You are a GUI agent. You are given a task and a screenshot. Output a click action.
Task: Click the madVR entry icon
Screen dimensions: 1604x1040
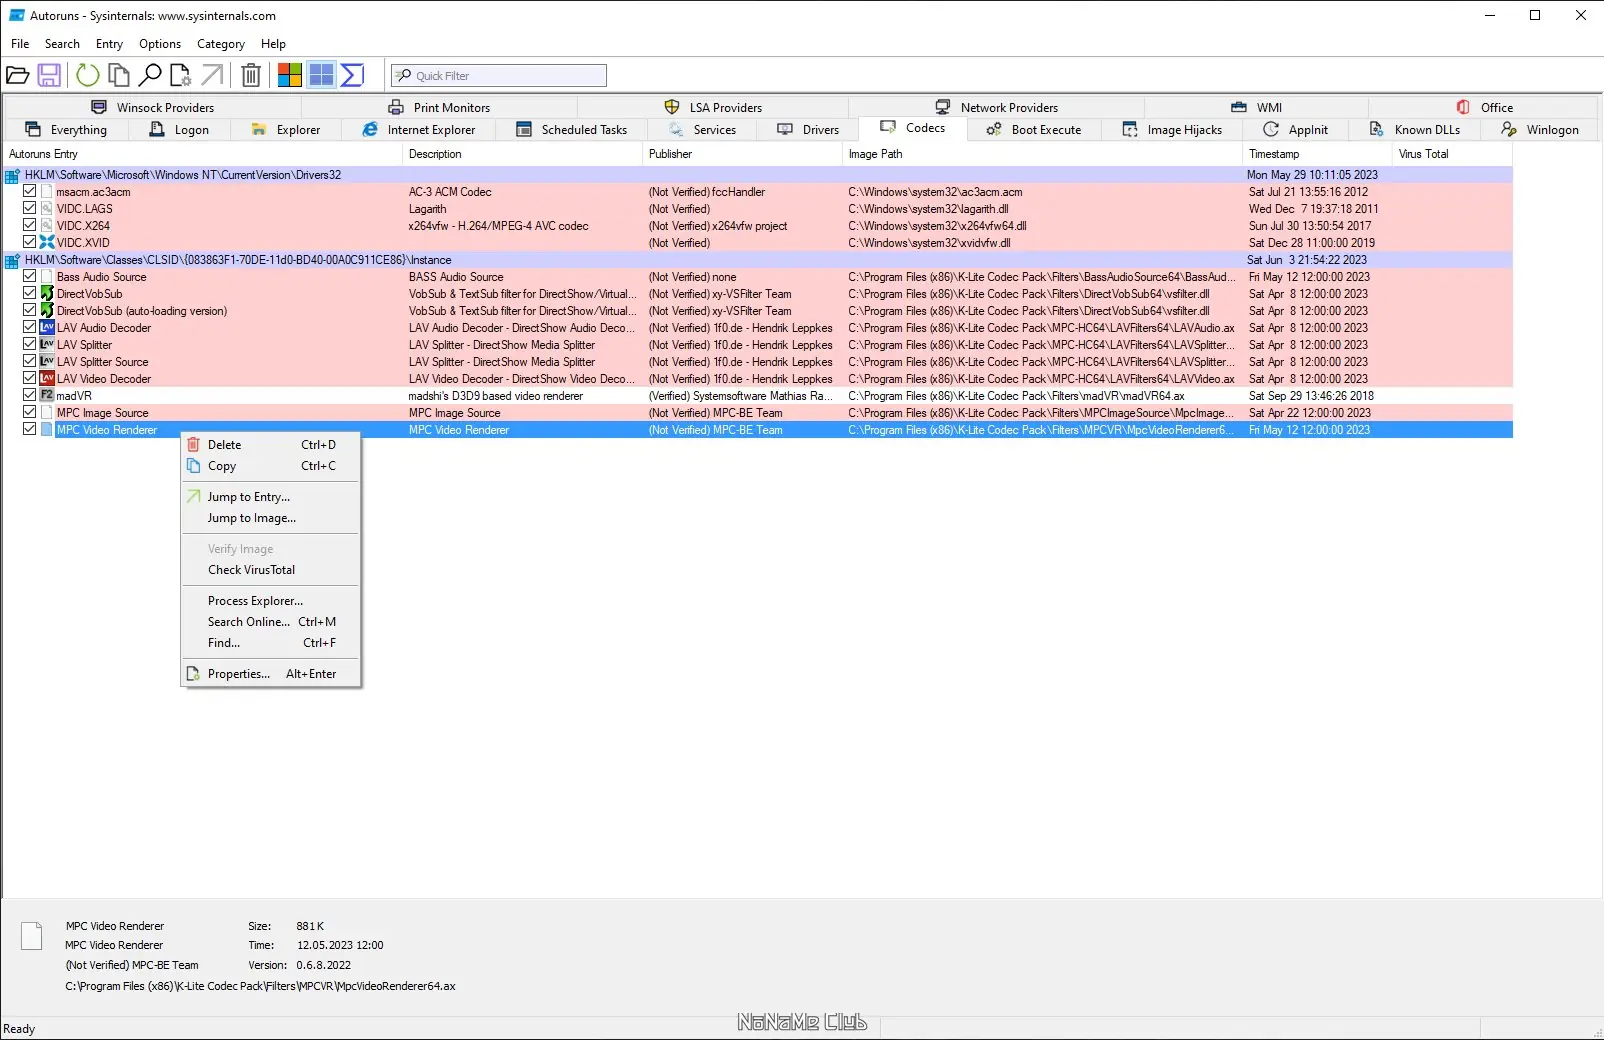47,396
